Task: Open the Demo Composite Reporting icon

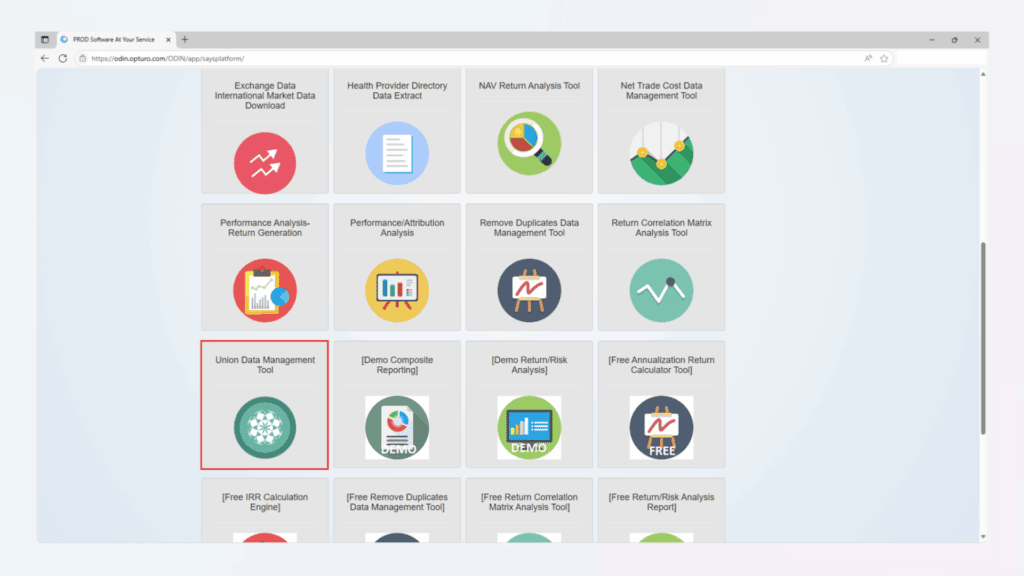Action: coord(397,428)
